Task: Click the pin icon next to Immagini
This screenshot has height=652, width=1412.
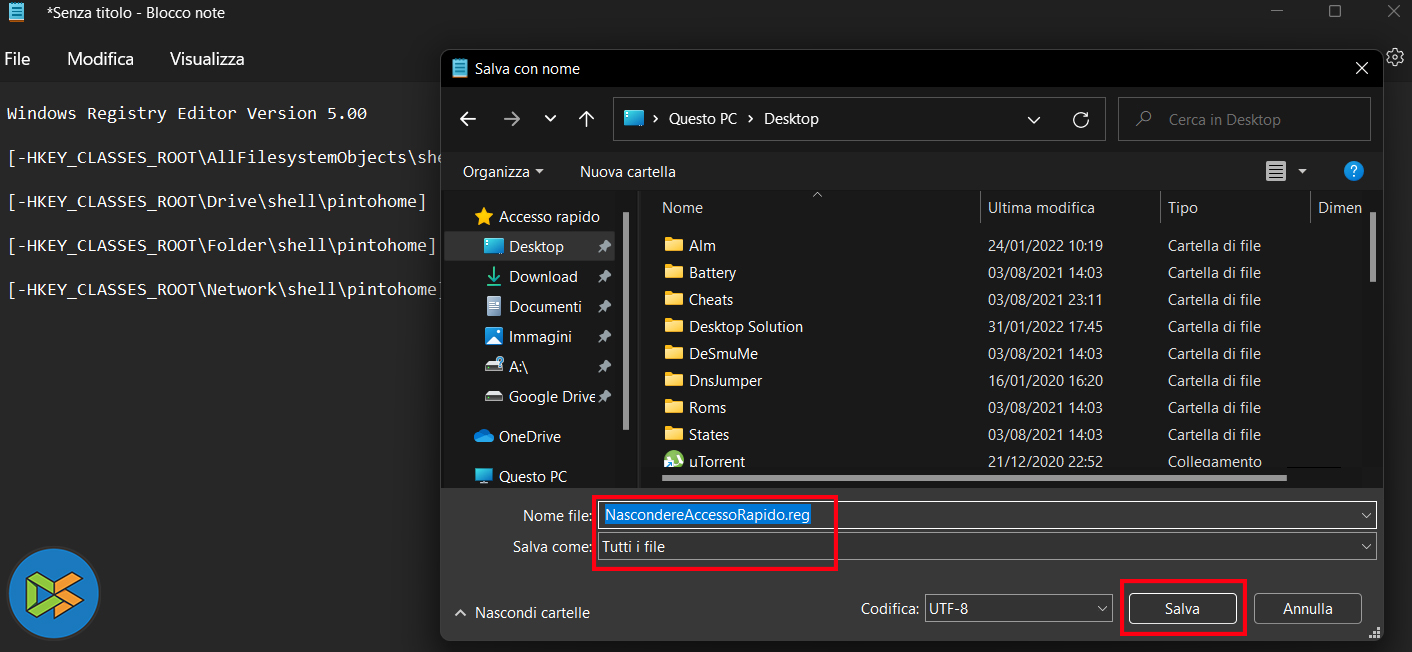Action: coord(604,337)
